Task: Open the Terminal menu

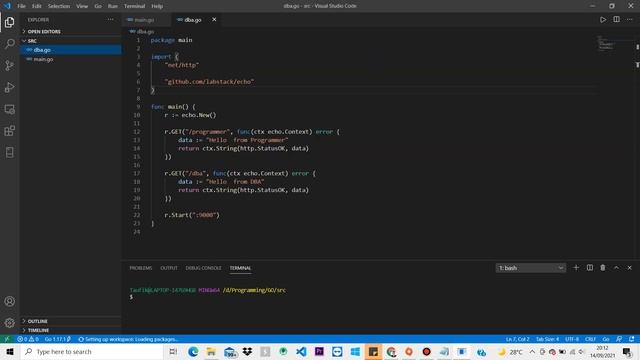Action: (x=134, y=6)
